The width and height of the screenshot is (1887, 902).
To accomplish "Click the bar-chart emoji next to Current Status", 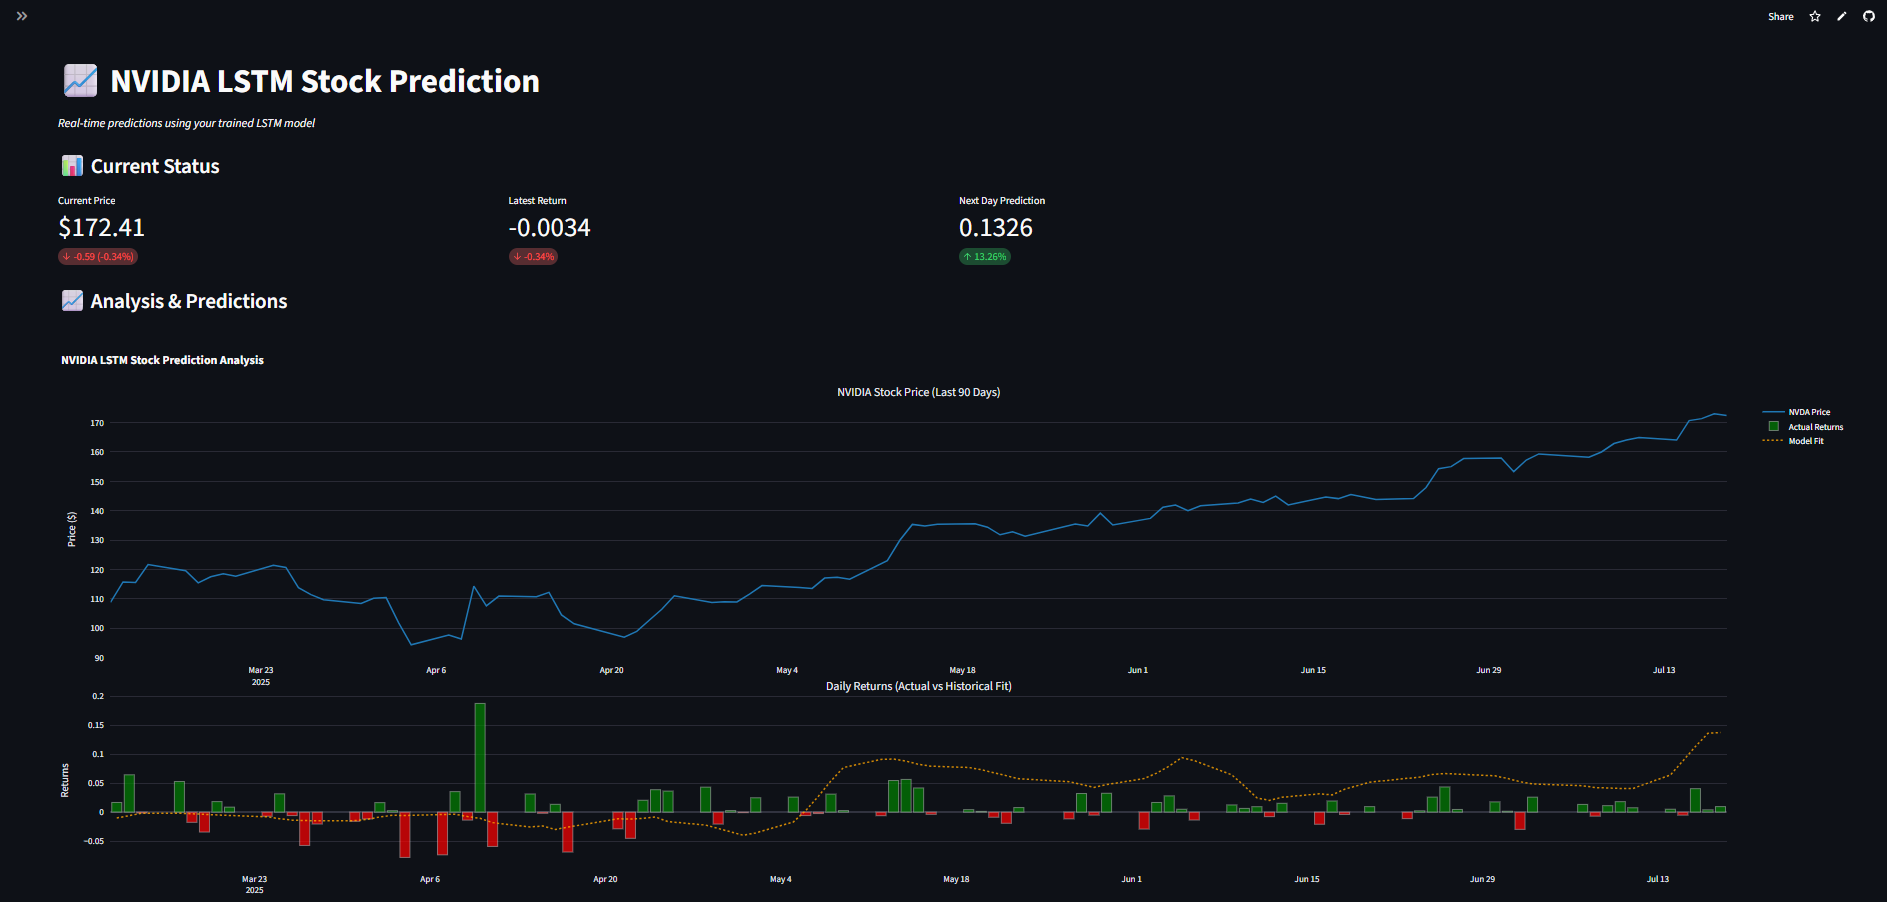I will 71,165.
